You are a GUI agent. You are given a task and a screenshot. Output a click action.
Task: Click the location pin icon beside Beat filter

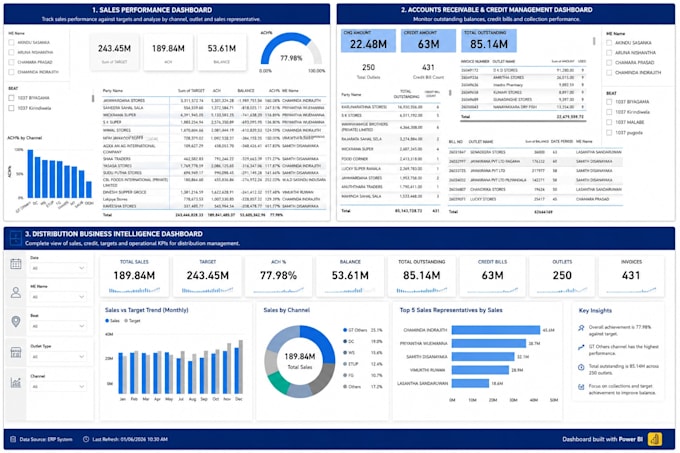[16, 322]
